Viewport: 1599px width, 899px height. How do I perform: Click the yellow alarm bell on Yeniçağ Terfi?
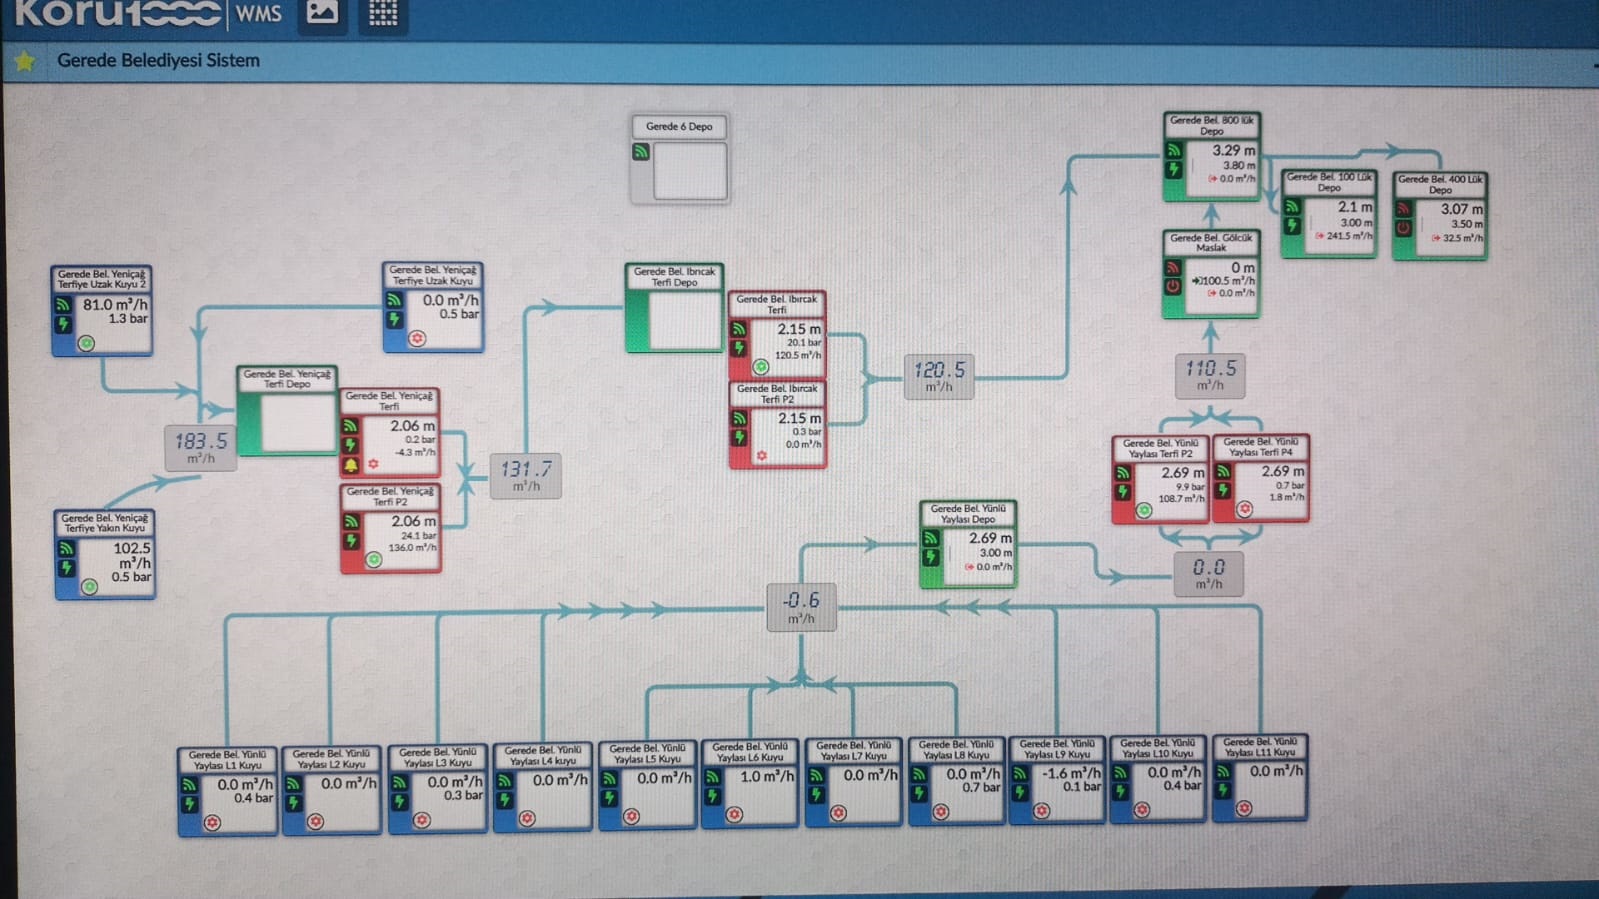[x=351, y=465]
